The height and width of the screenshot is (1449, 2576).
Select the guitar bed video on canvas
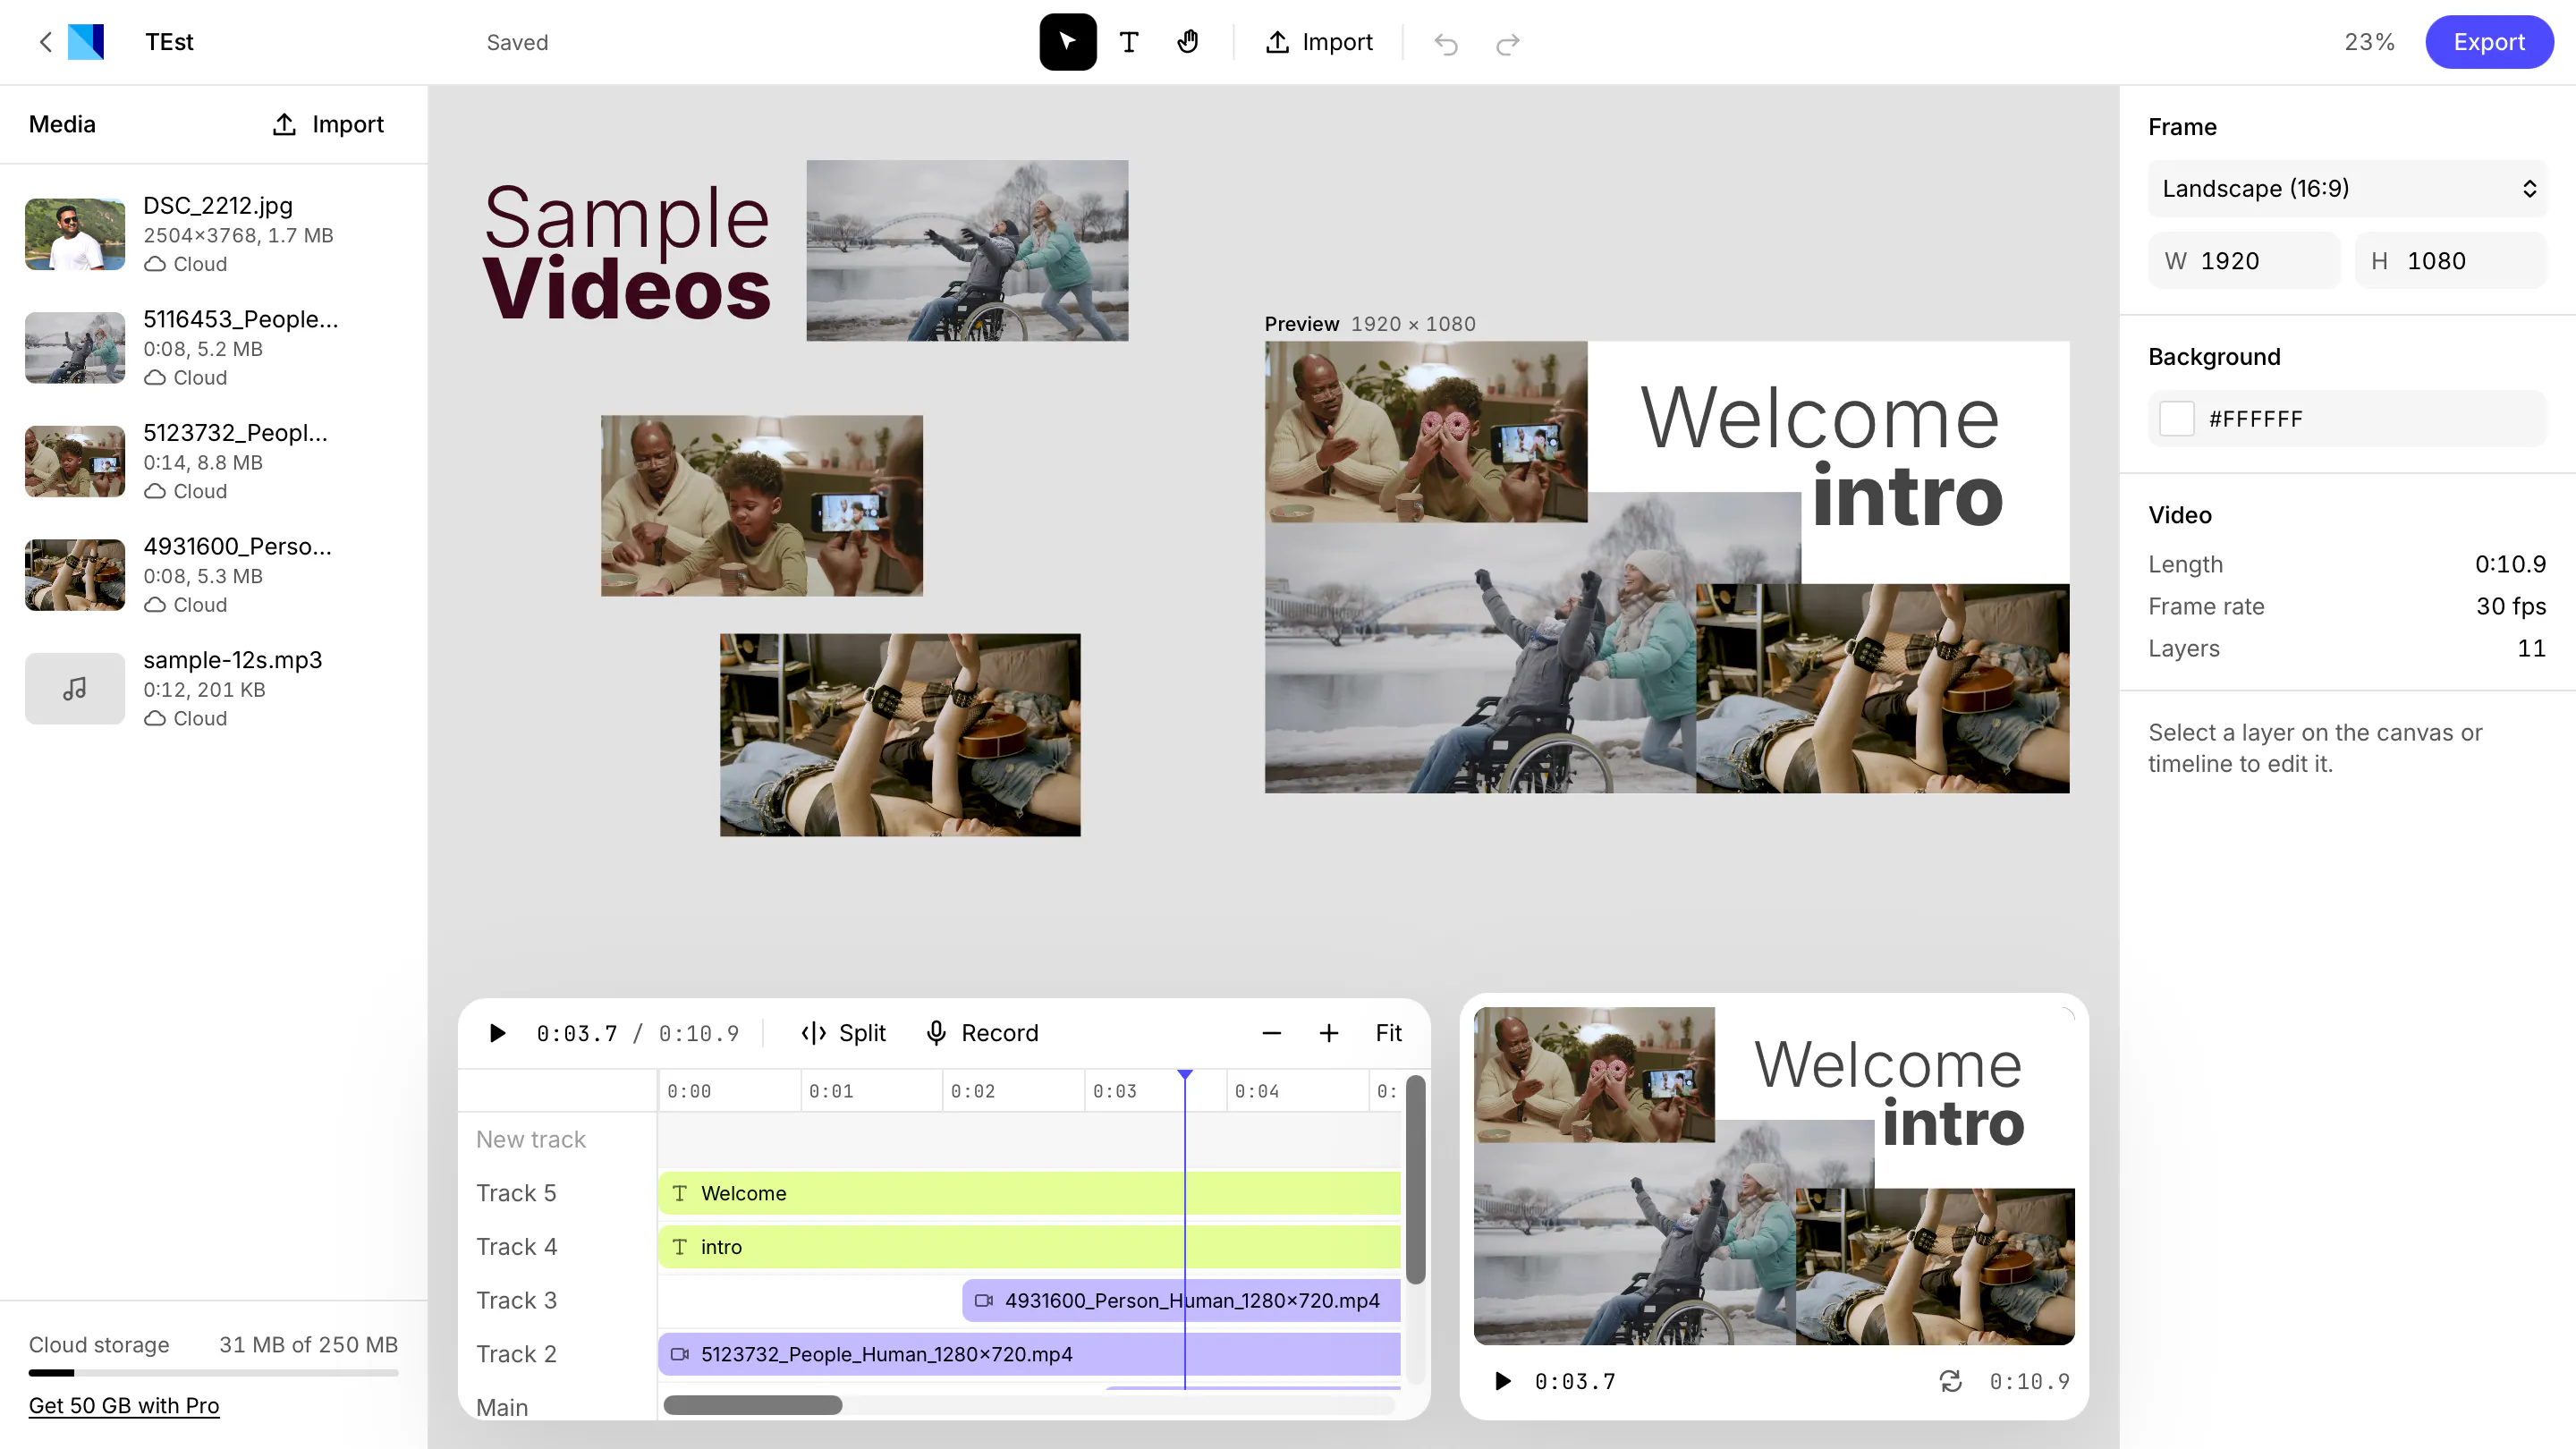[x=899, y=734]
